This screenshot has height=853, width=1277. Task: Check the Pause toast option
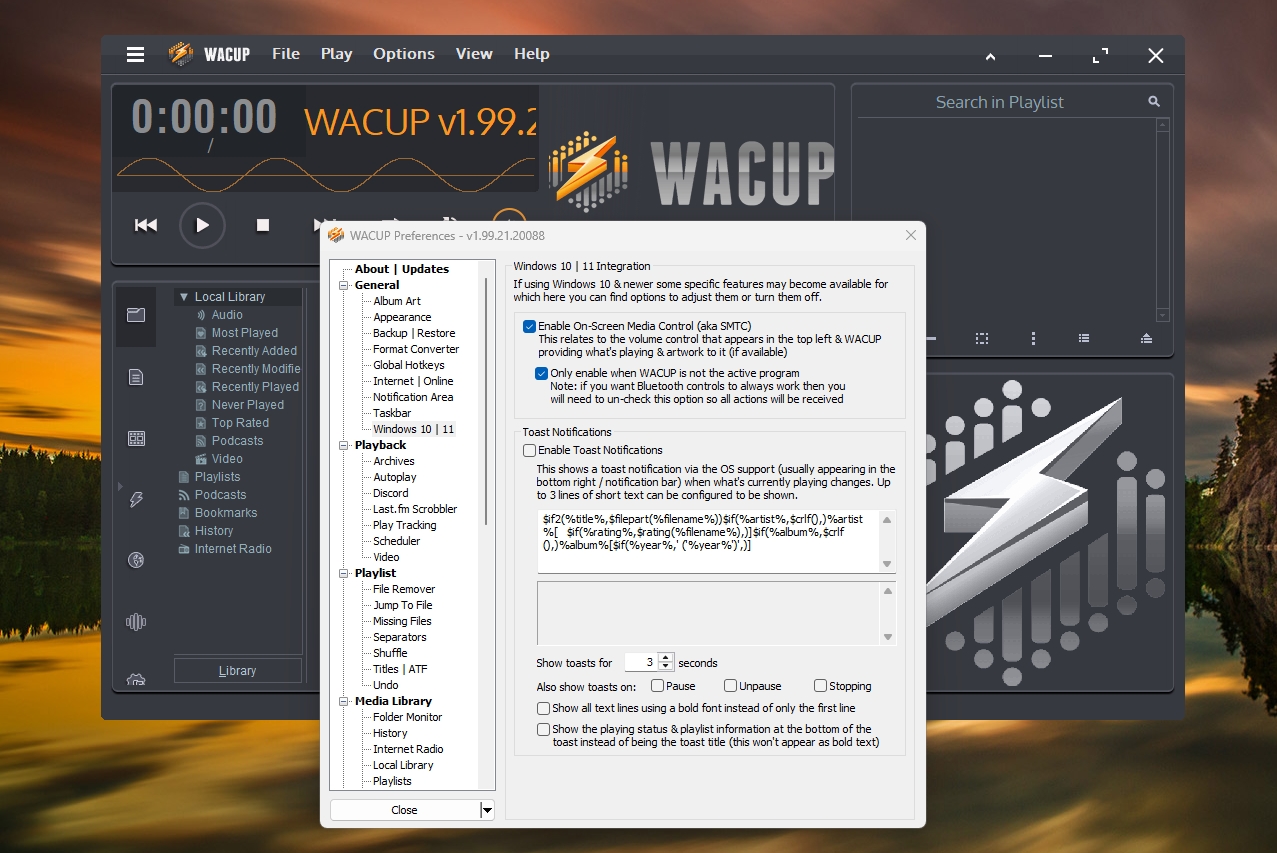coord(657,686)
